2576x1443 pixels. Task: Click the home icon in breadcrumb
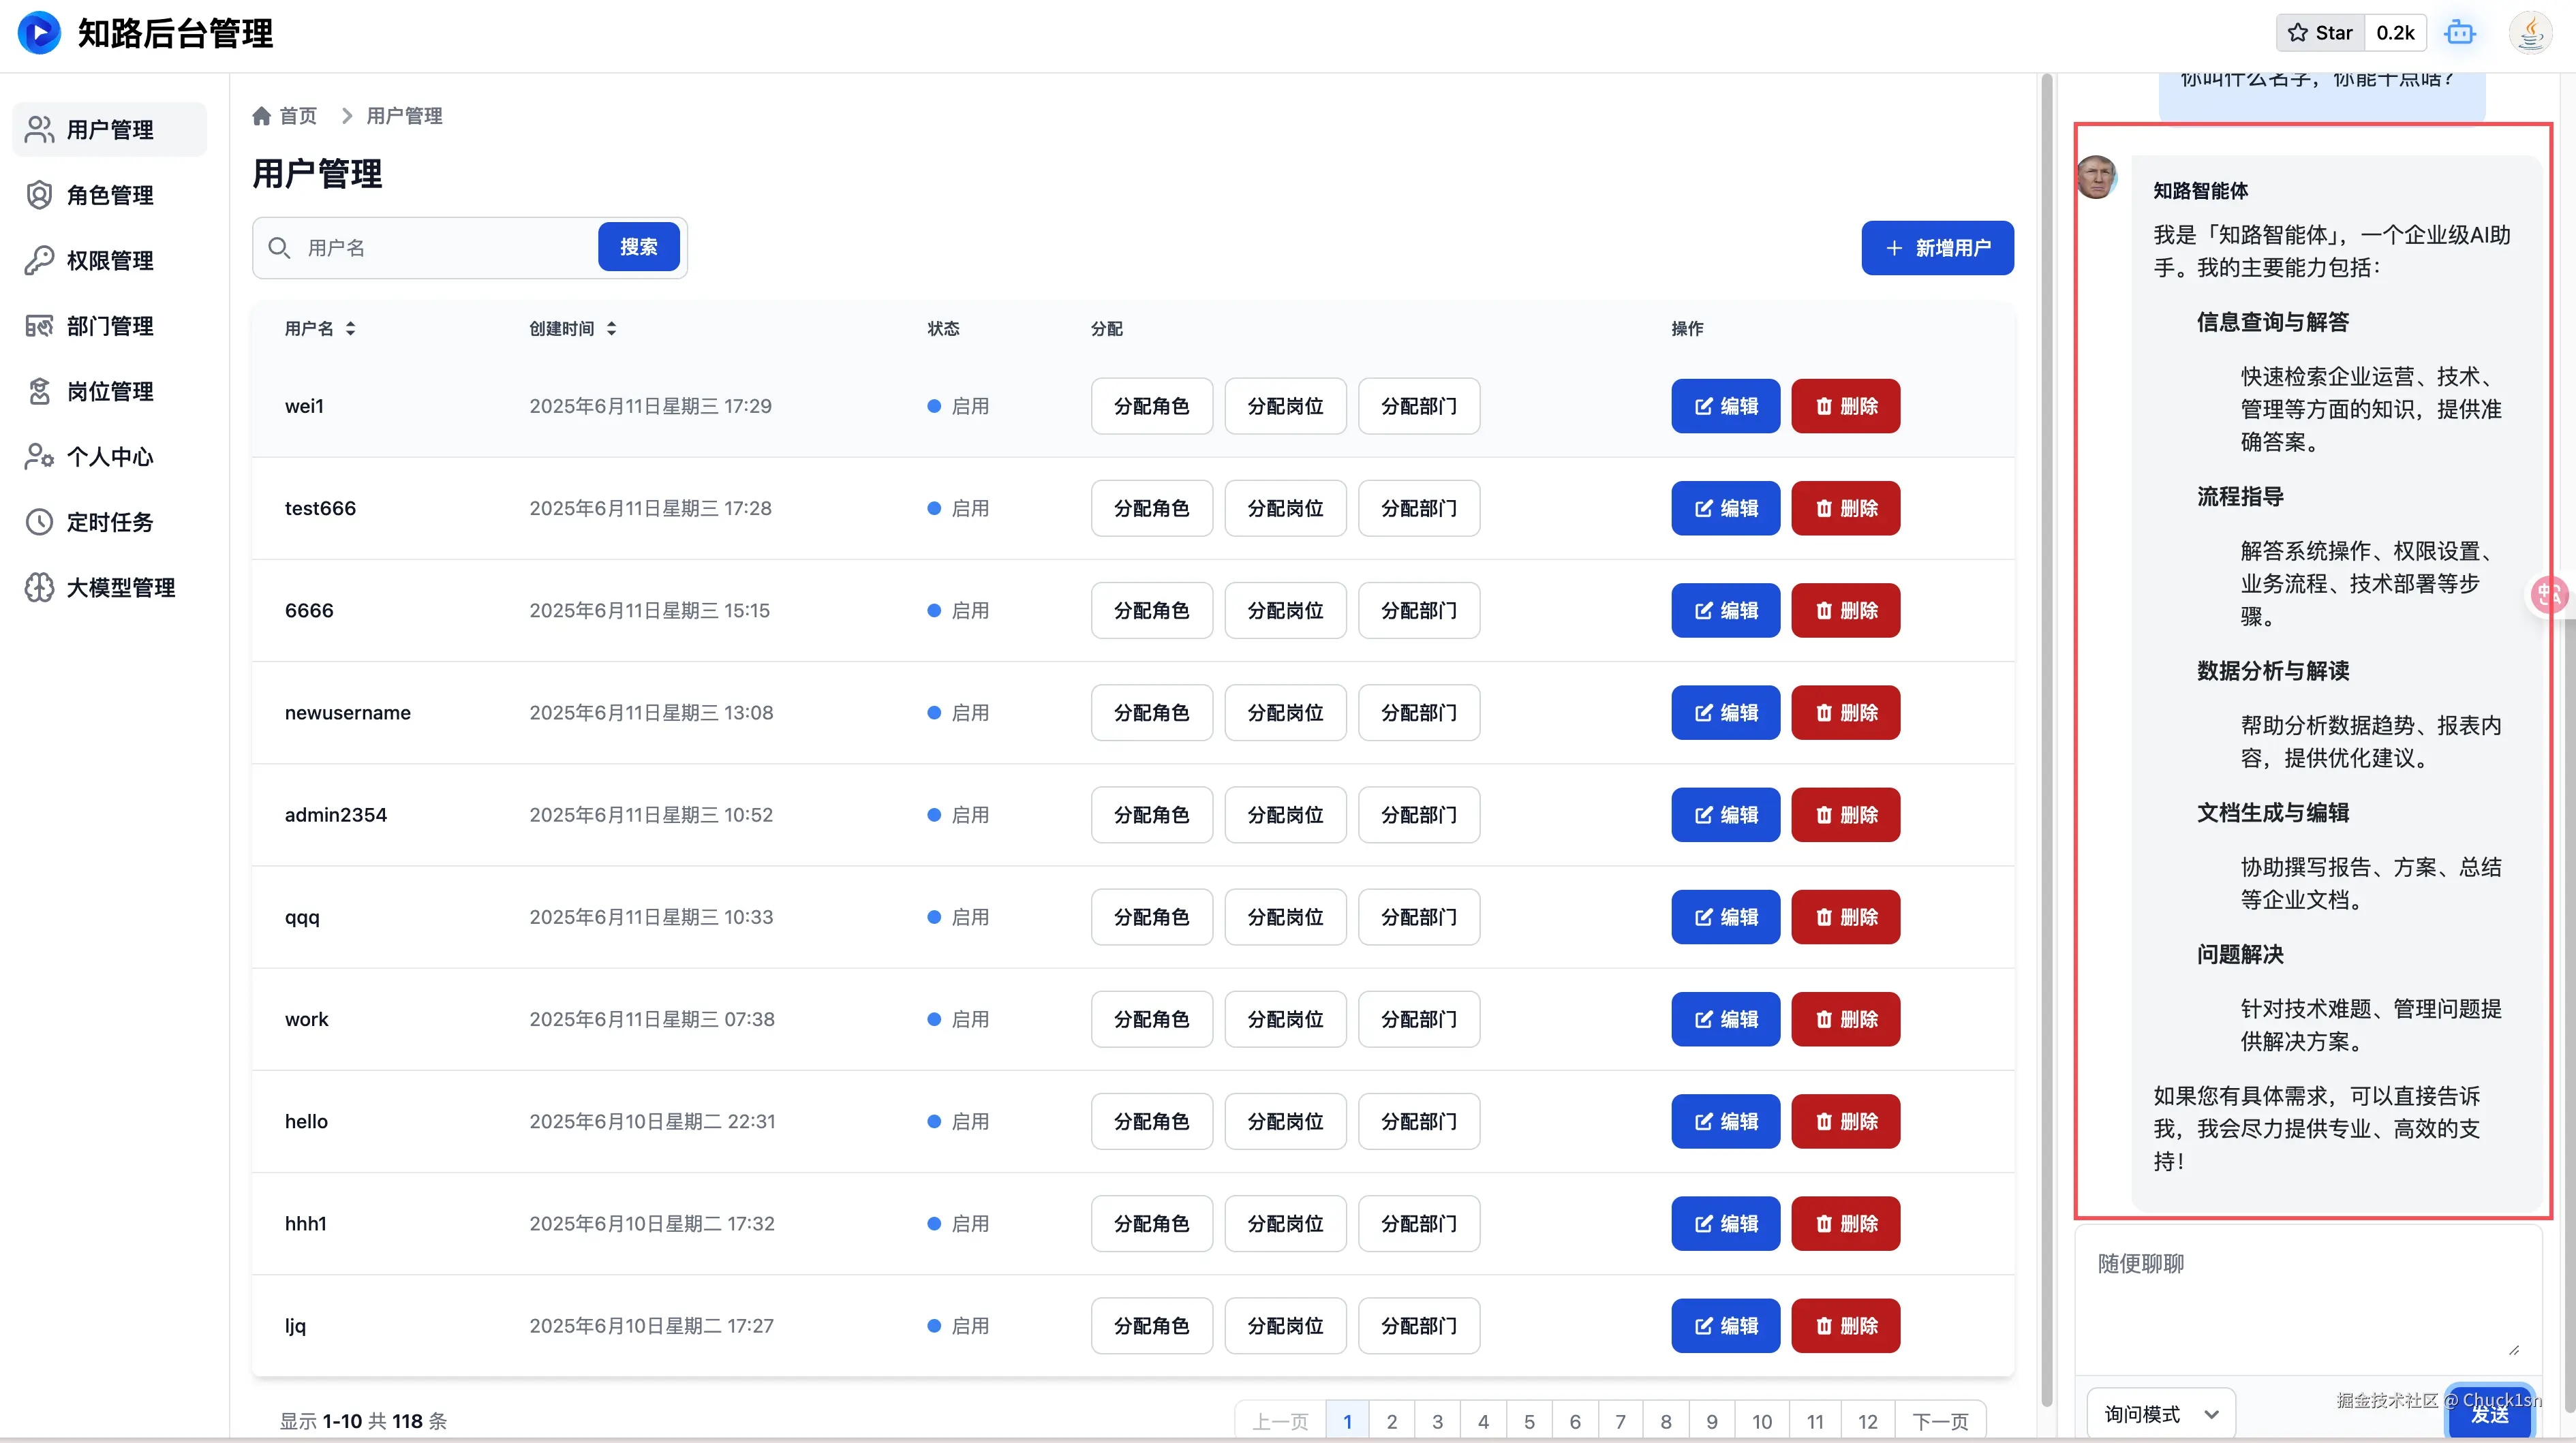pos(262,116)
